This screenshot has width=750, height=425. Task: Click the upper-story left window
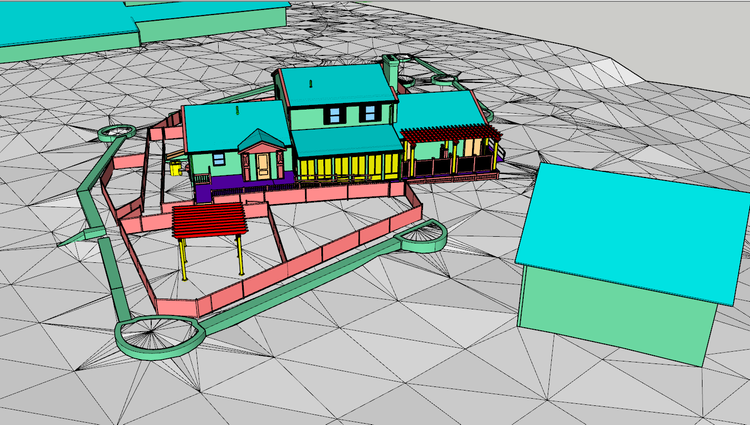(334, 115)
